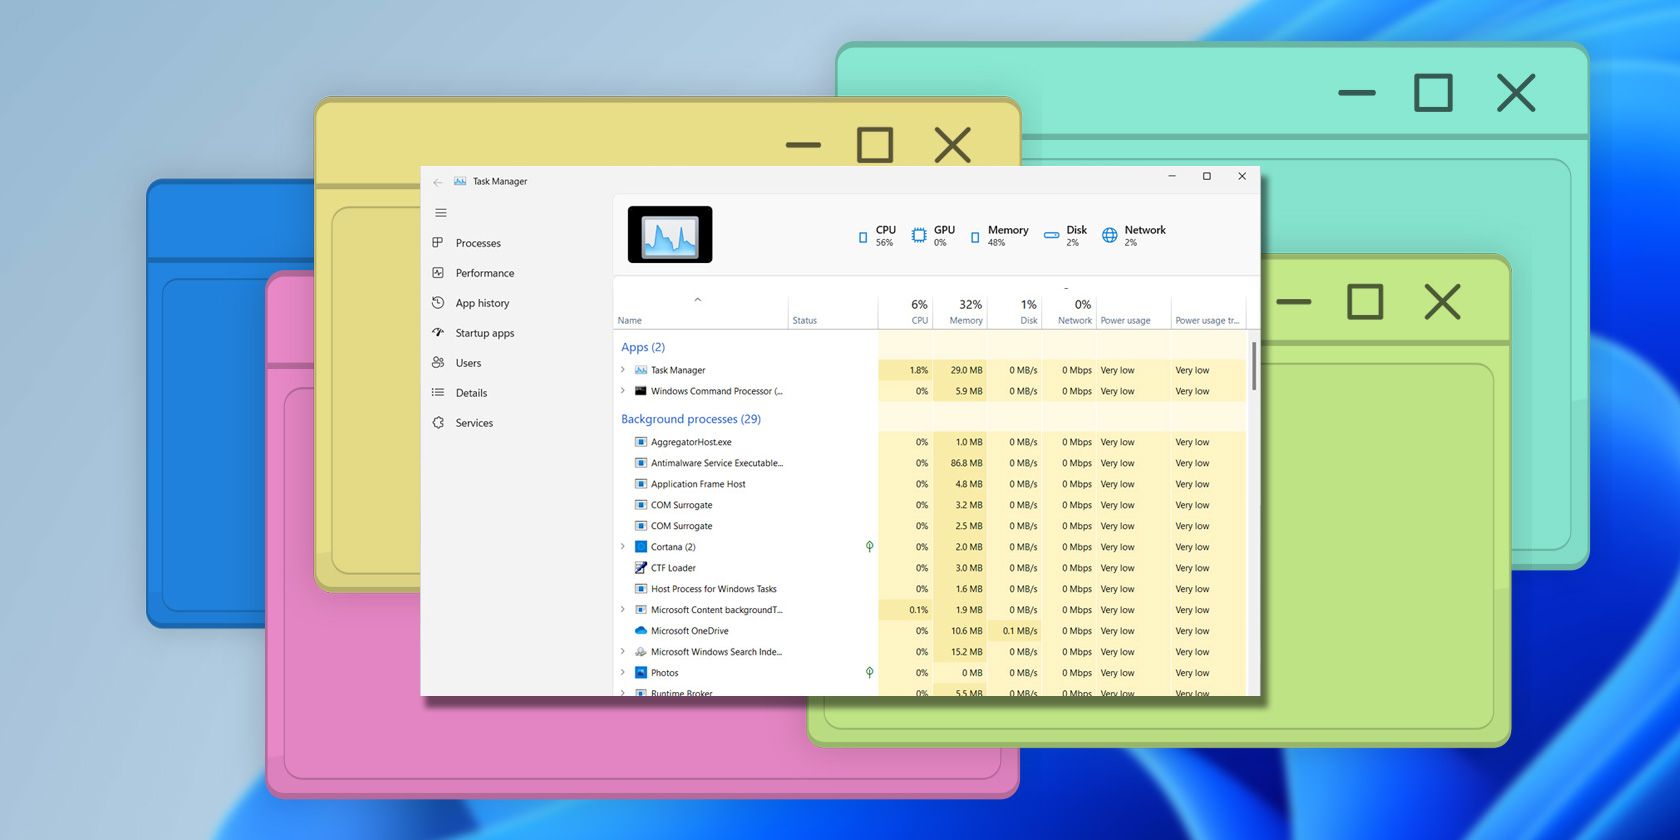This screenshot has width=1680, height=840.
Task: Sort by Memory column header
Action: pyautogui.click(x=960, y=312)
